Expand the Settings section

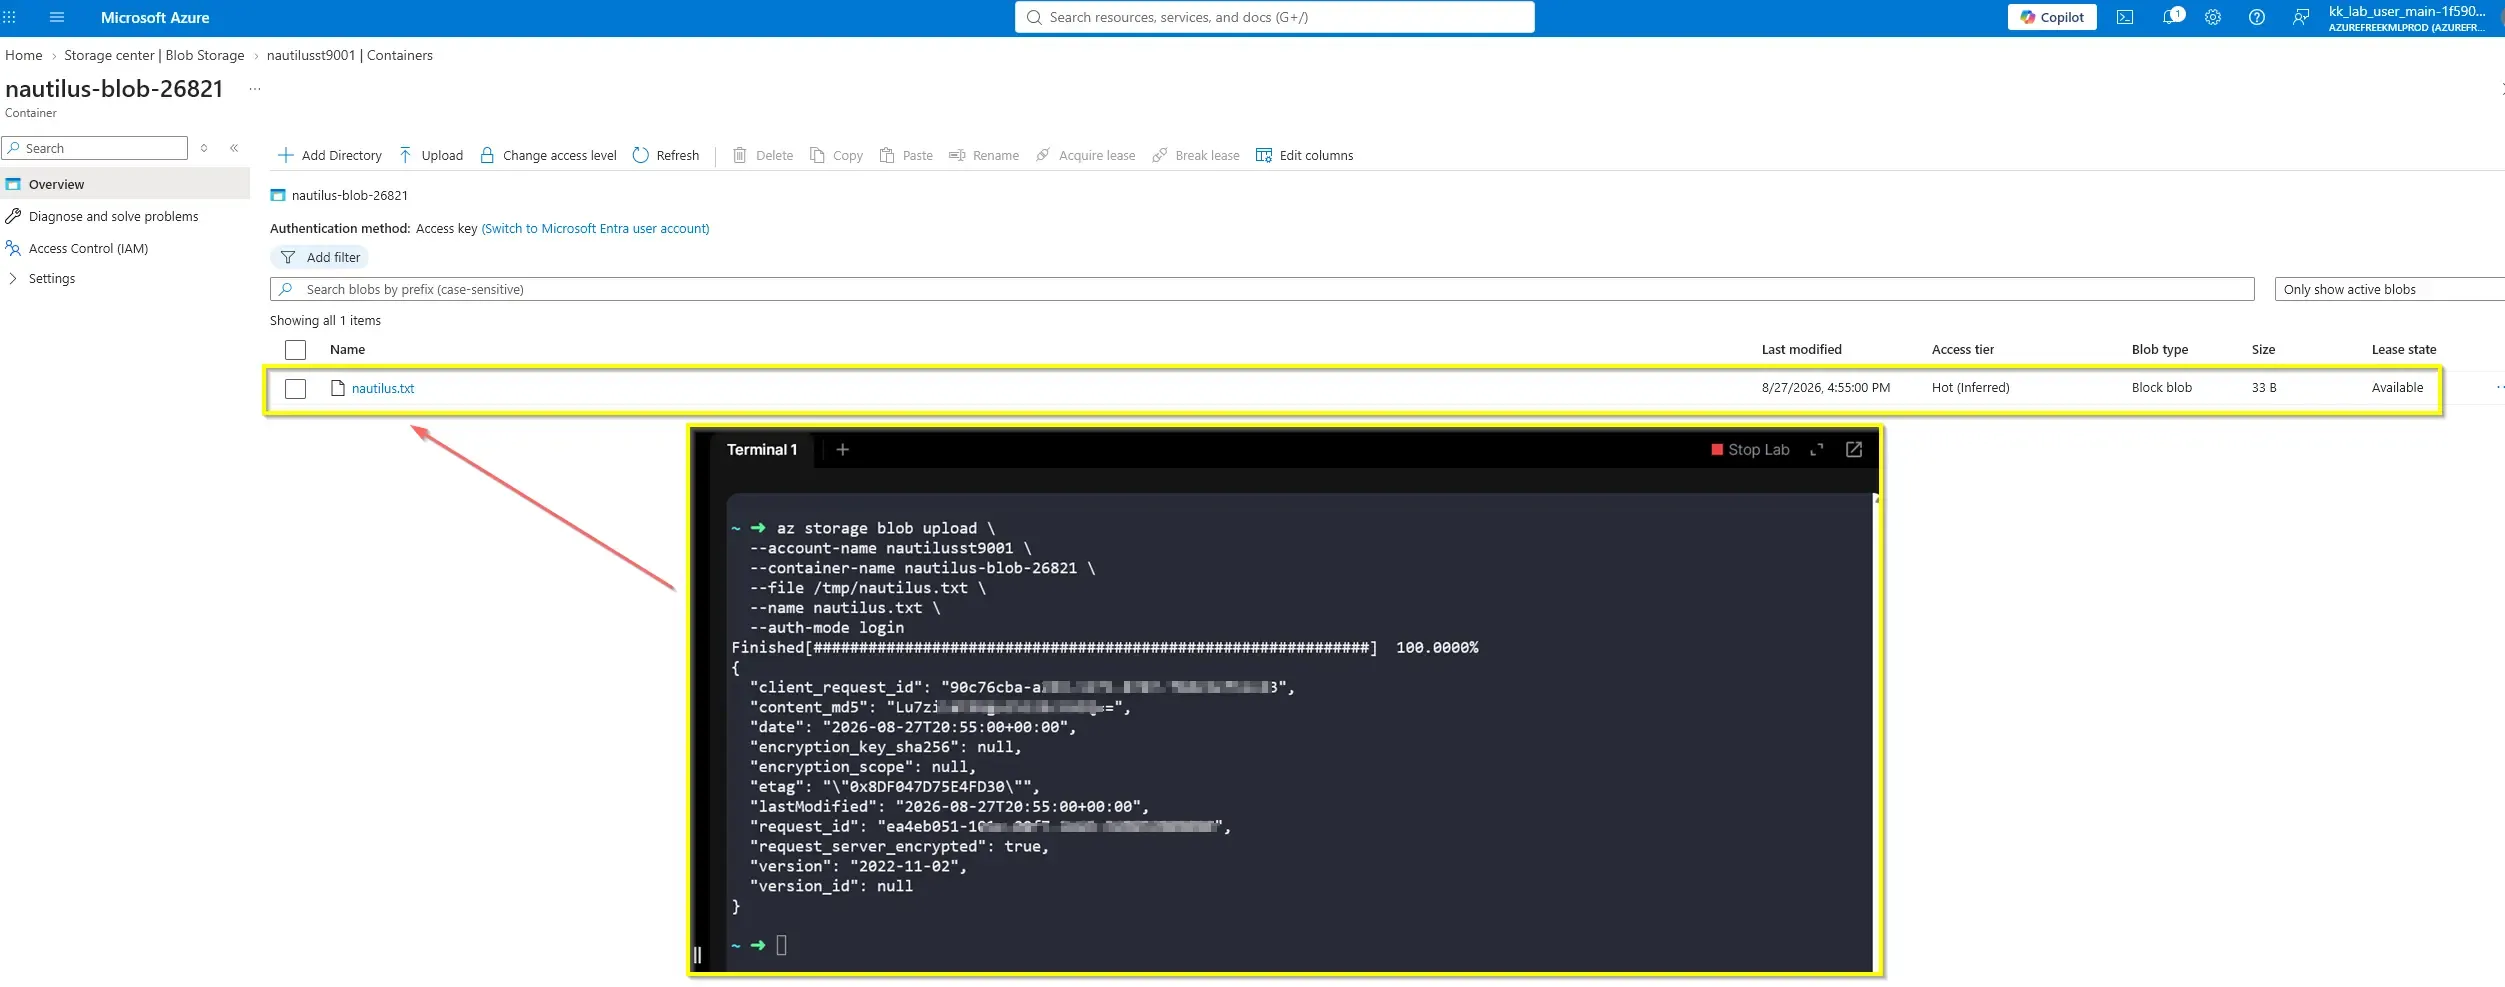coord(52,278)
